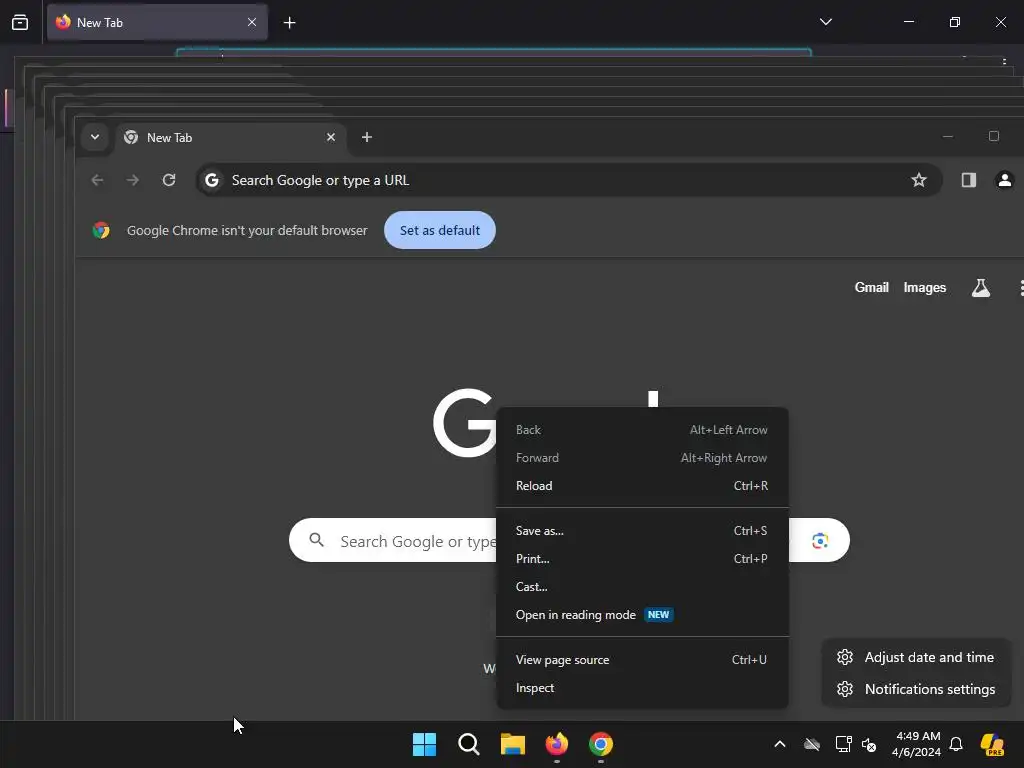Open the Windows Start menu
Image resolution: width=1024 pixels, height=768 pixels.
[424, 744]
